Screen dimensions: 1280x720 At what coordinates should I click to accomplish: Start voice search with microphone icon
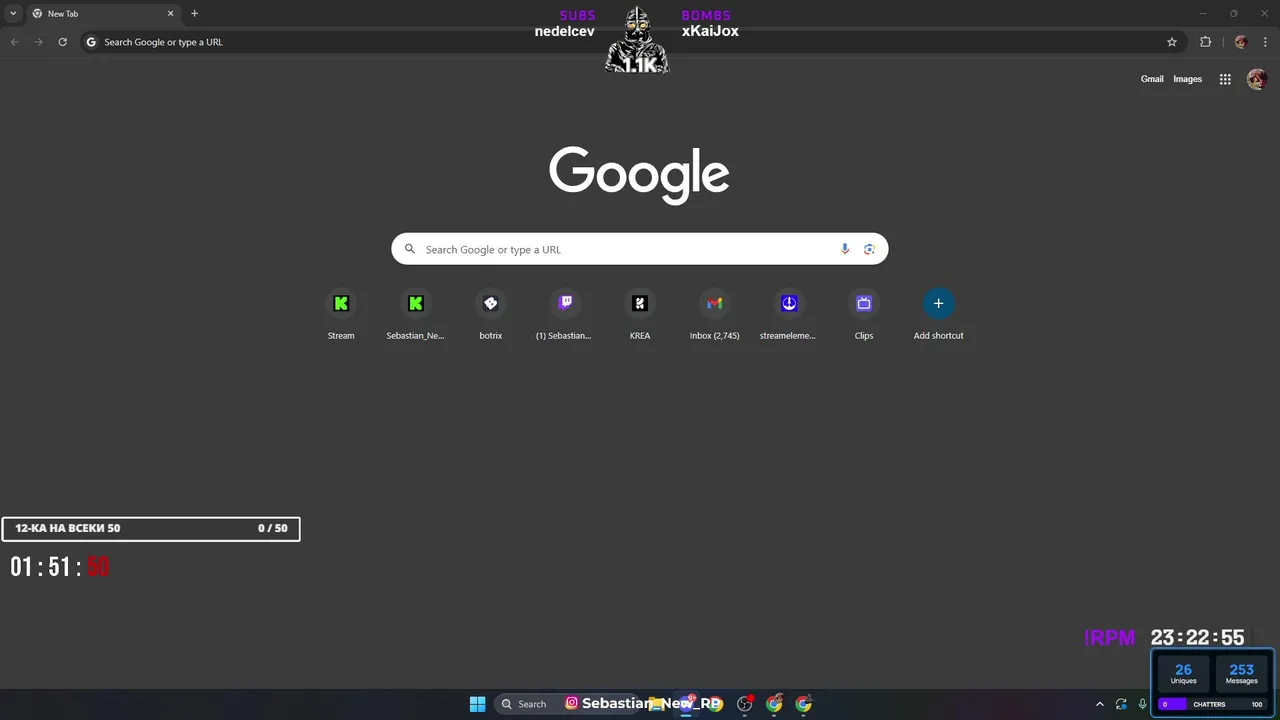[x=845, y=249]
